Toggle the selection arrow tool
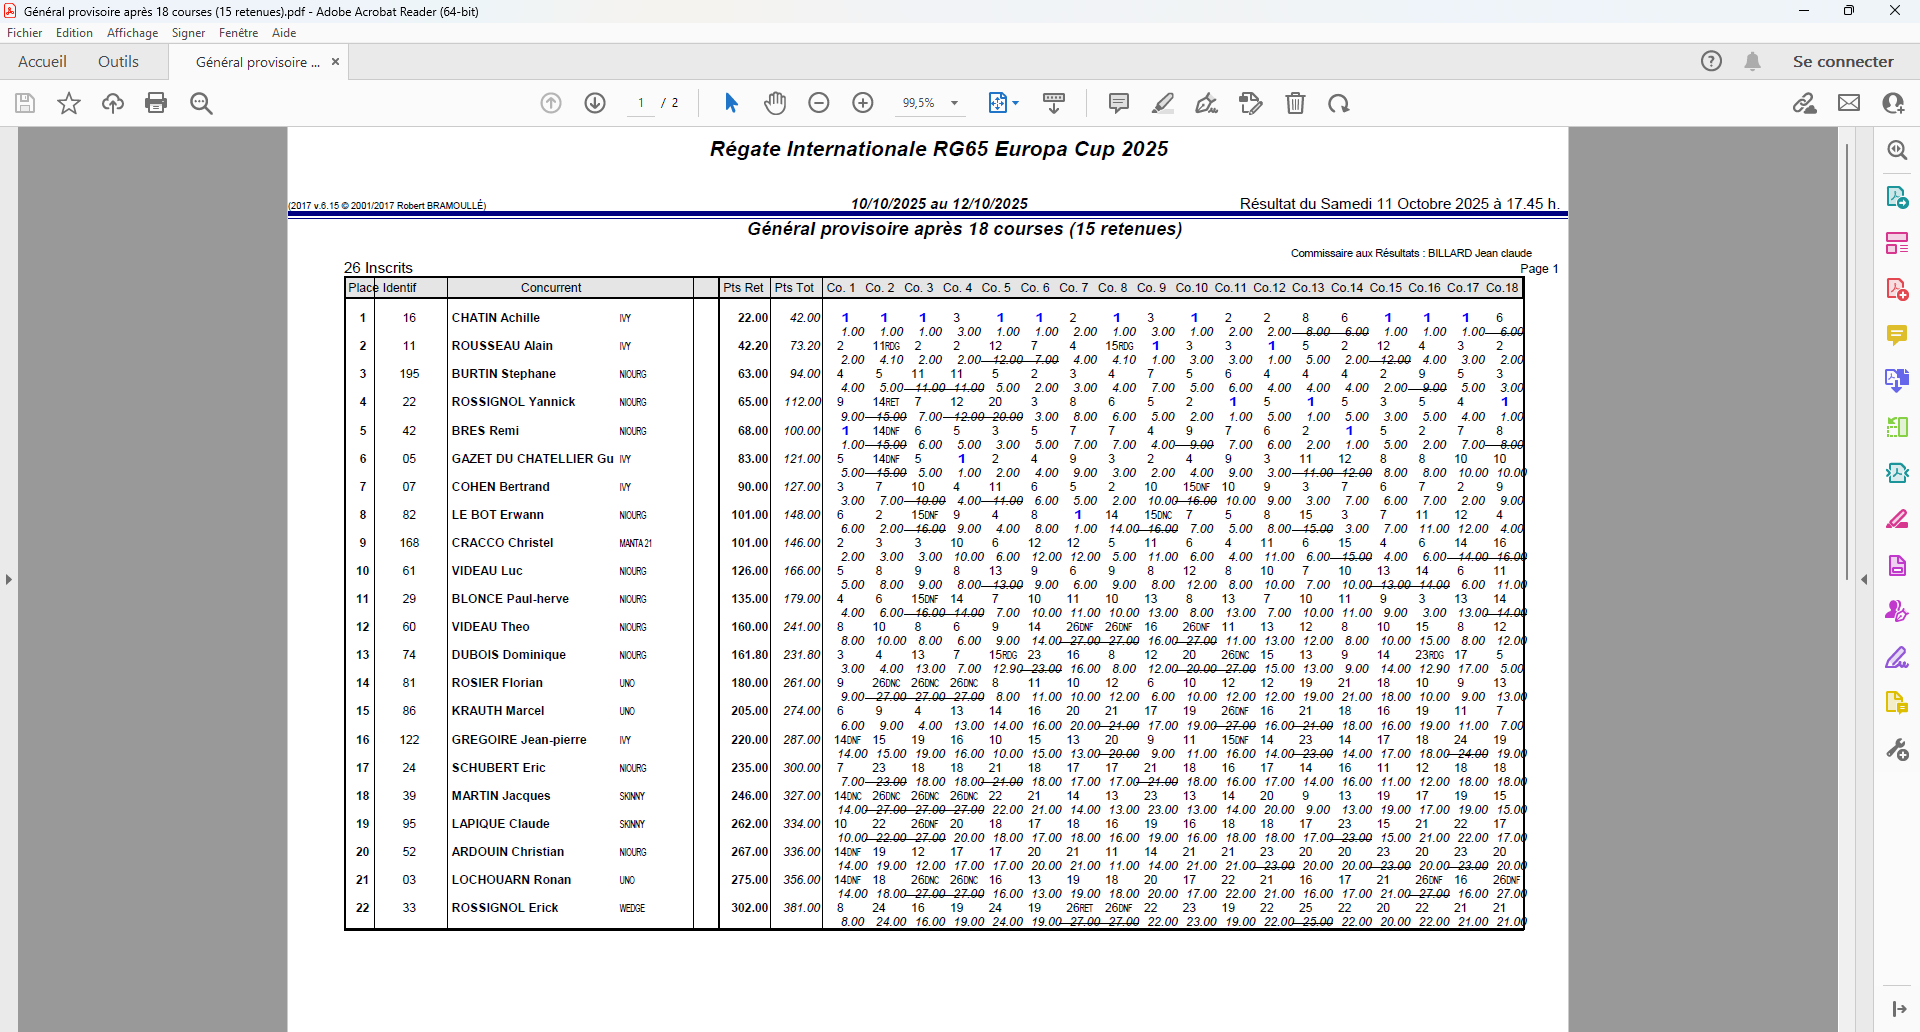This screenshot has width=1920, height=1032. click(x=731, y=103)
